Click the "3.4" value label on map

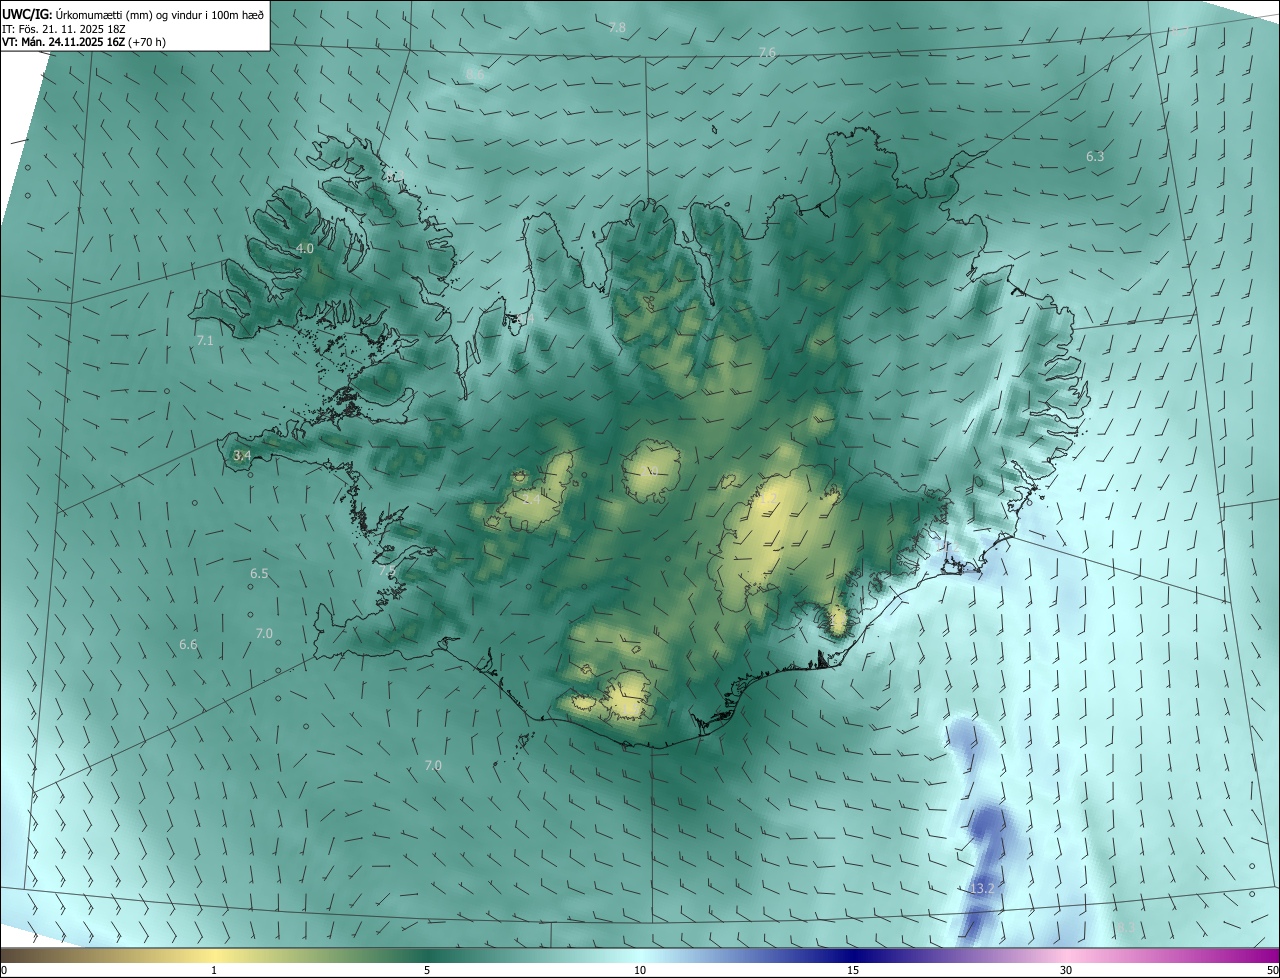click(x=241, y=455)
